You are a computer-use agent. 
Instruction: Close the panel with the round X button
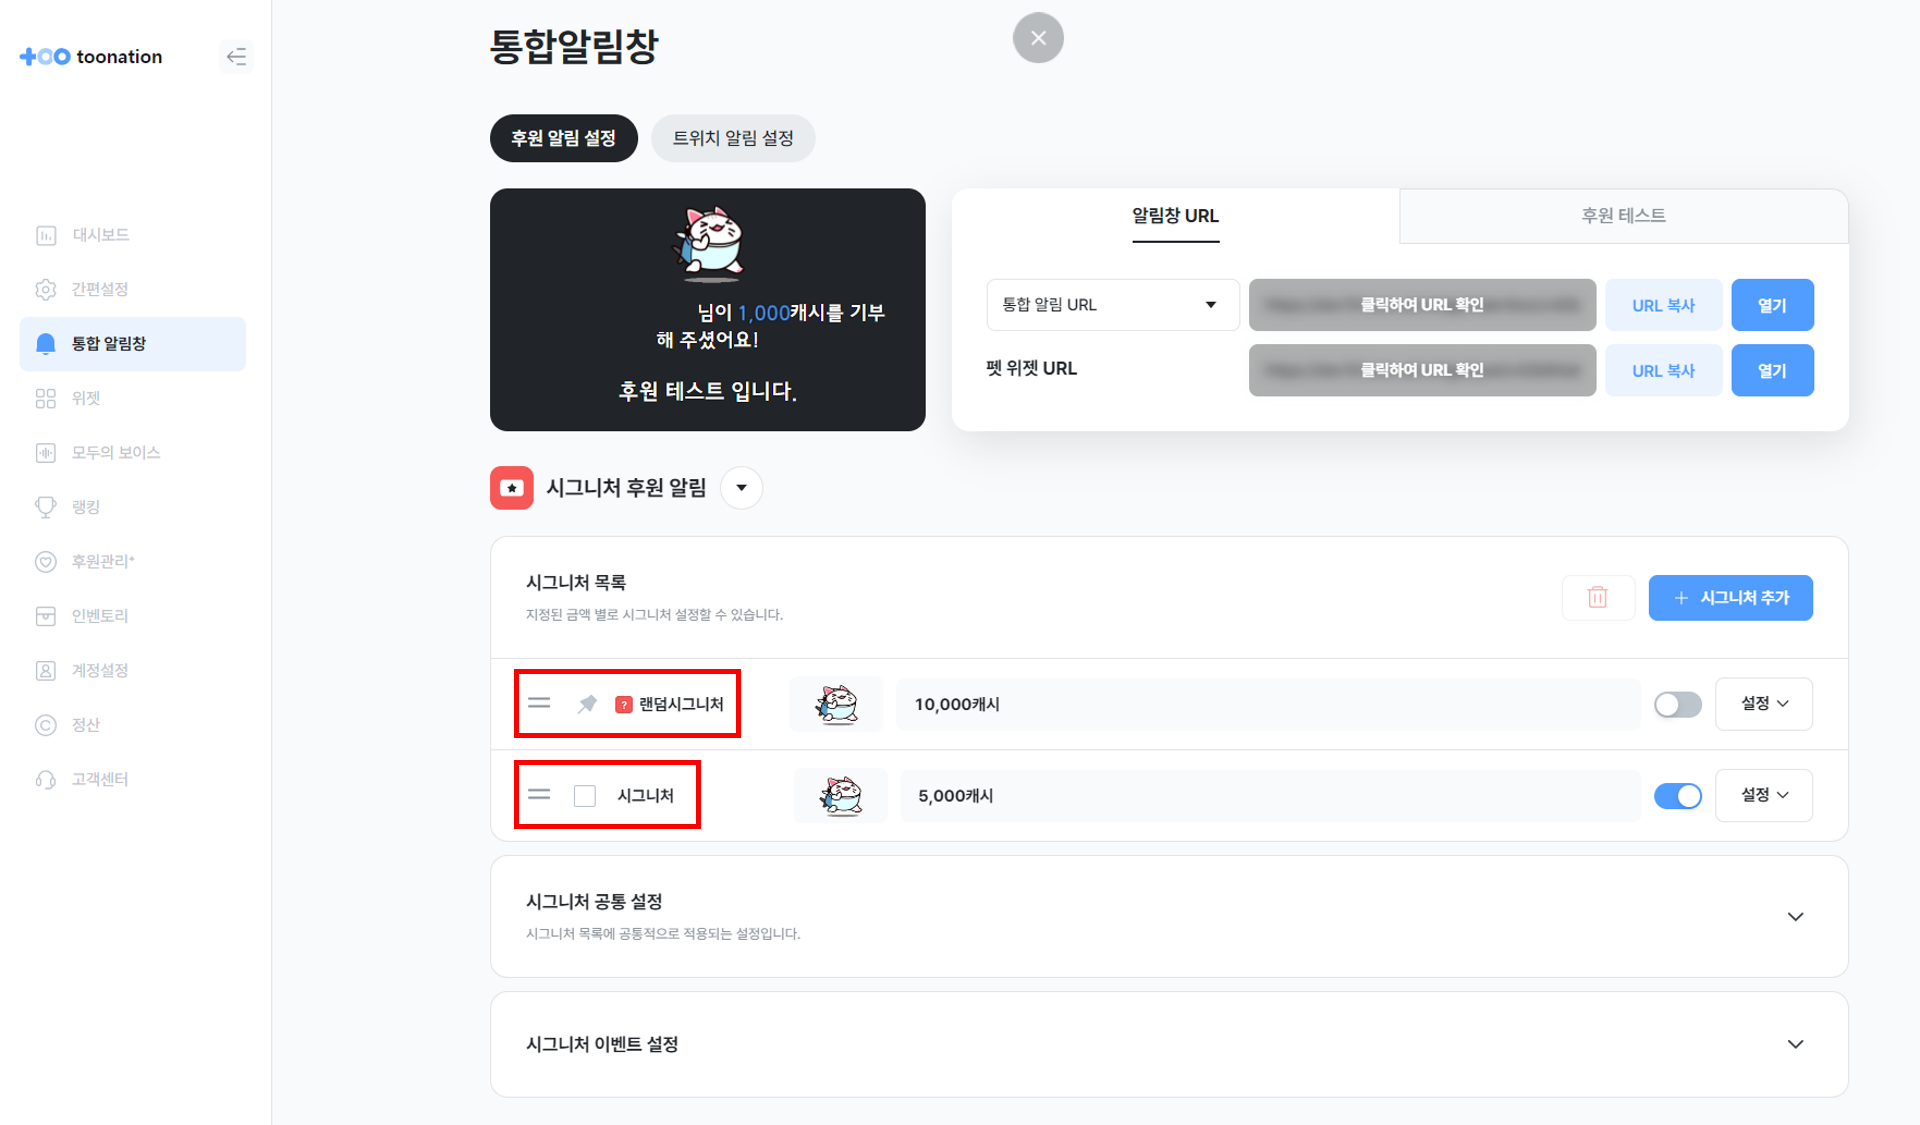1038,38
